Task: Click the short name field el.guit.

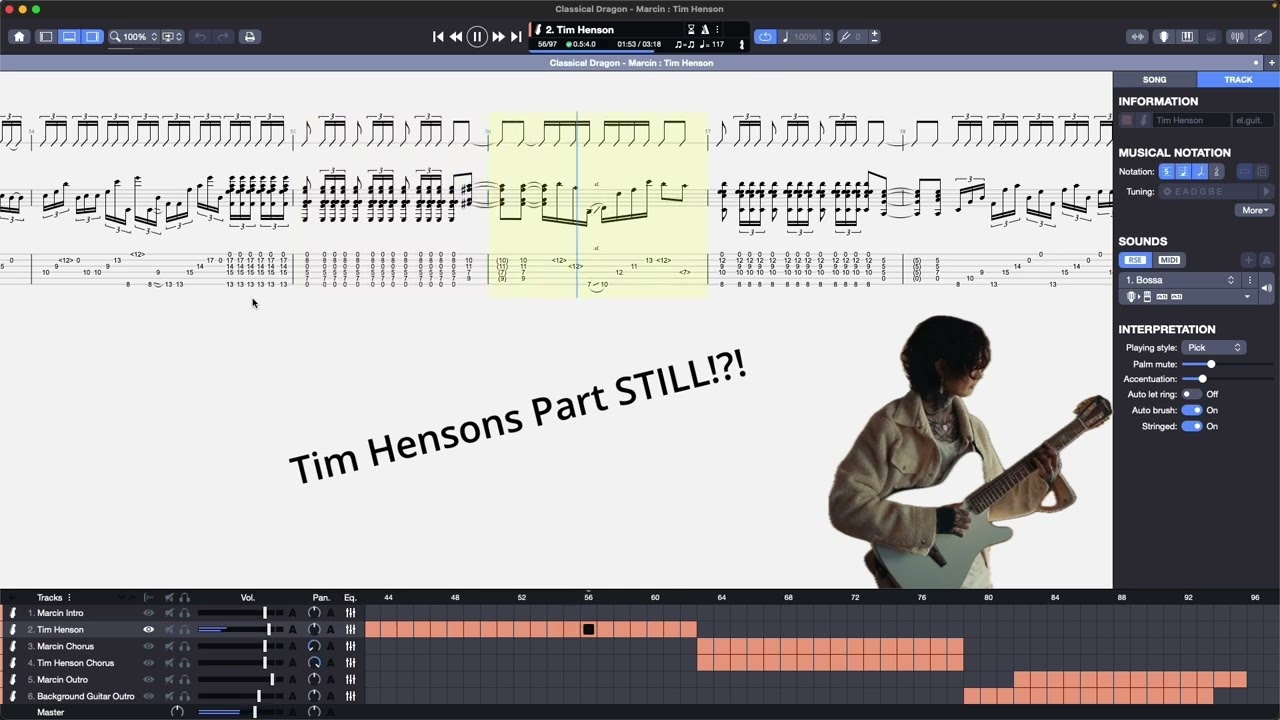Action: 1252,121
